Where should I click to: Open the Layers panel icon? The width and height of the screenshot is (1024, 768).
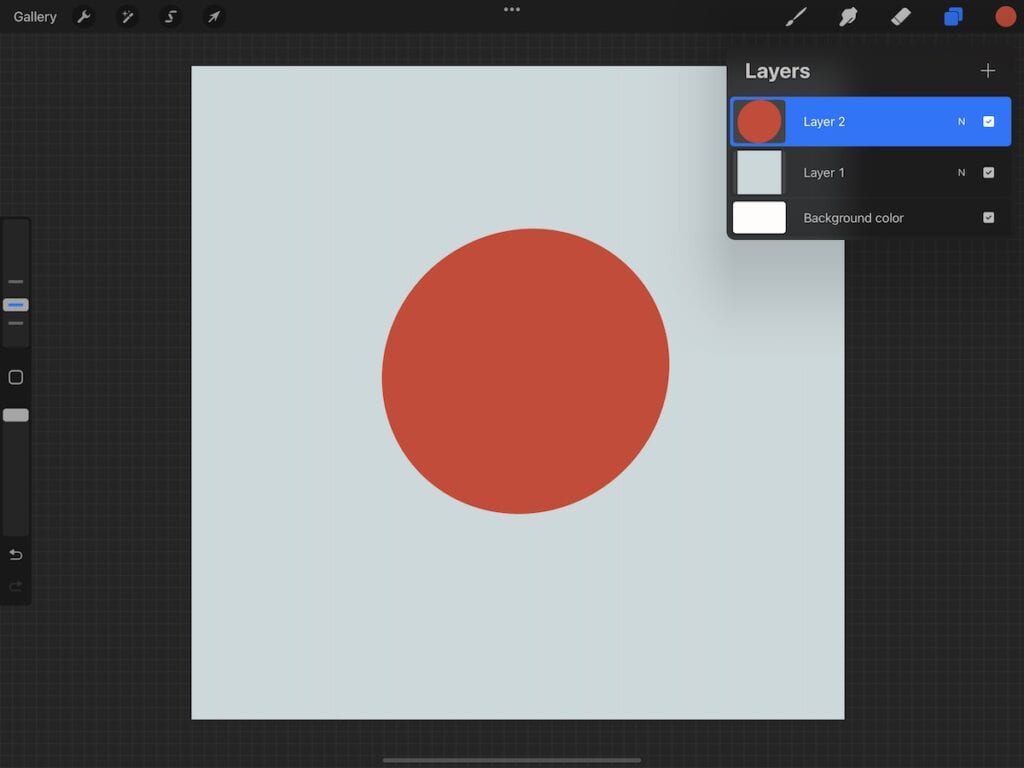point(952,16)
